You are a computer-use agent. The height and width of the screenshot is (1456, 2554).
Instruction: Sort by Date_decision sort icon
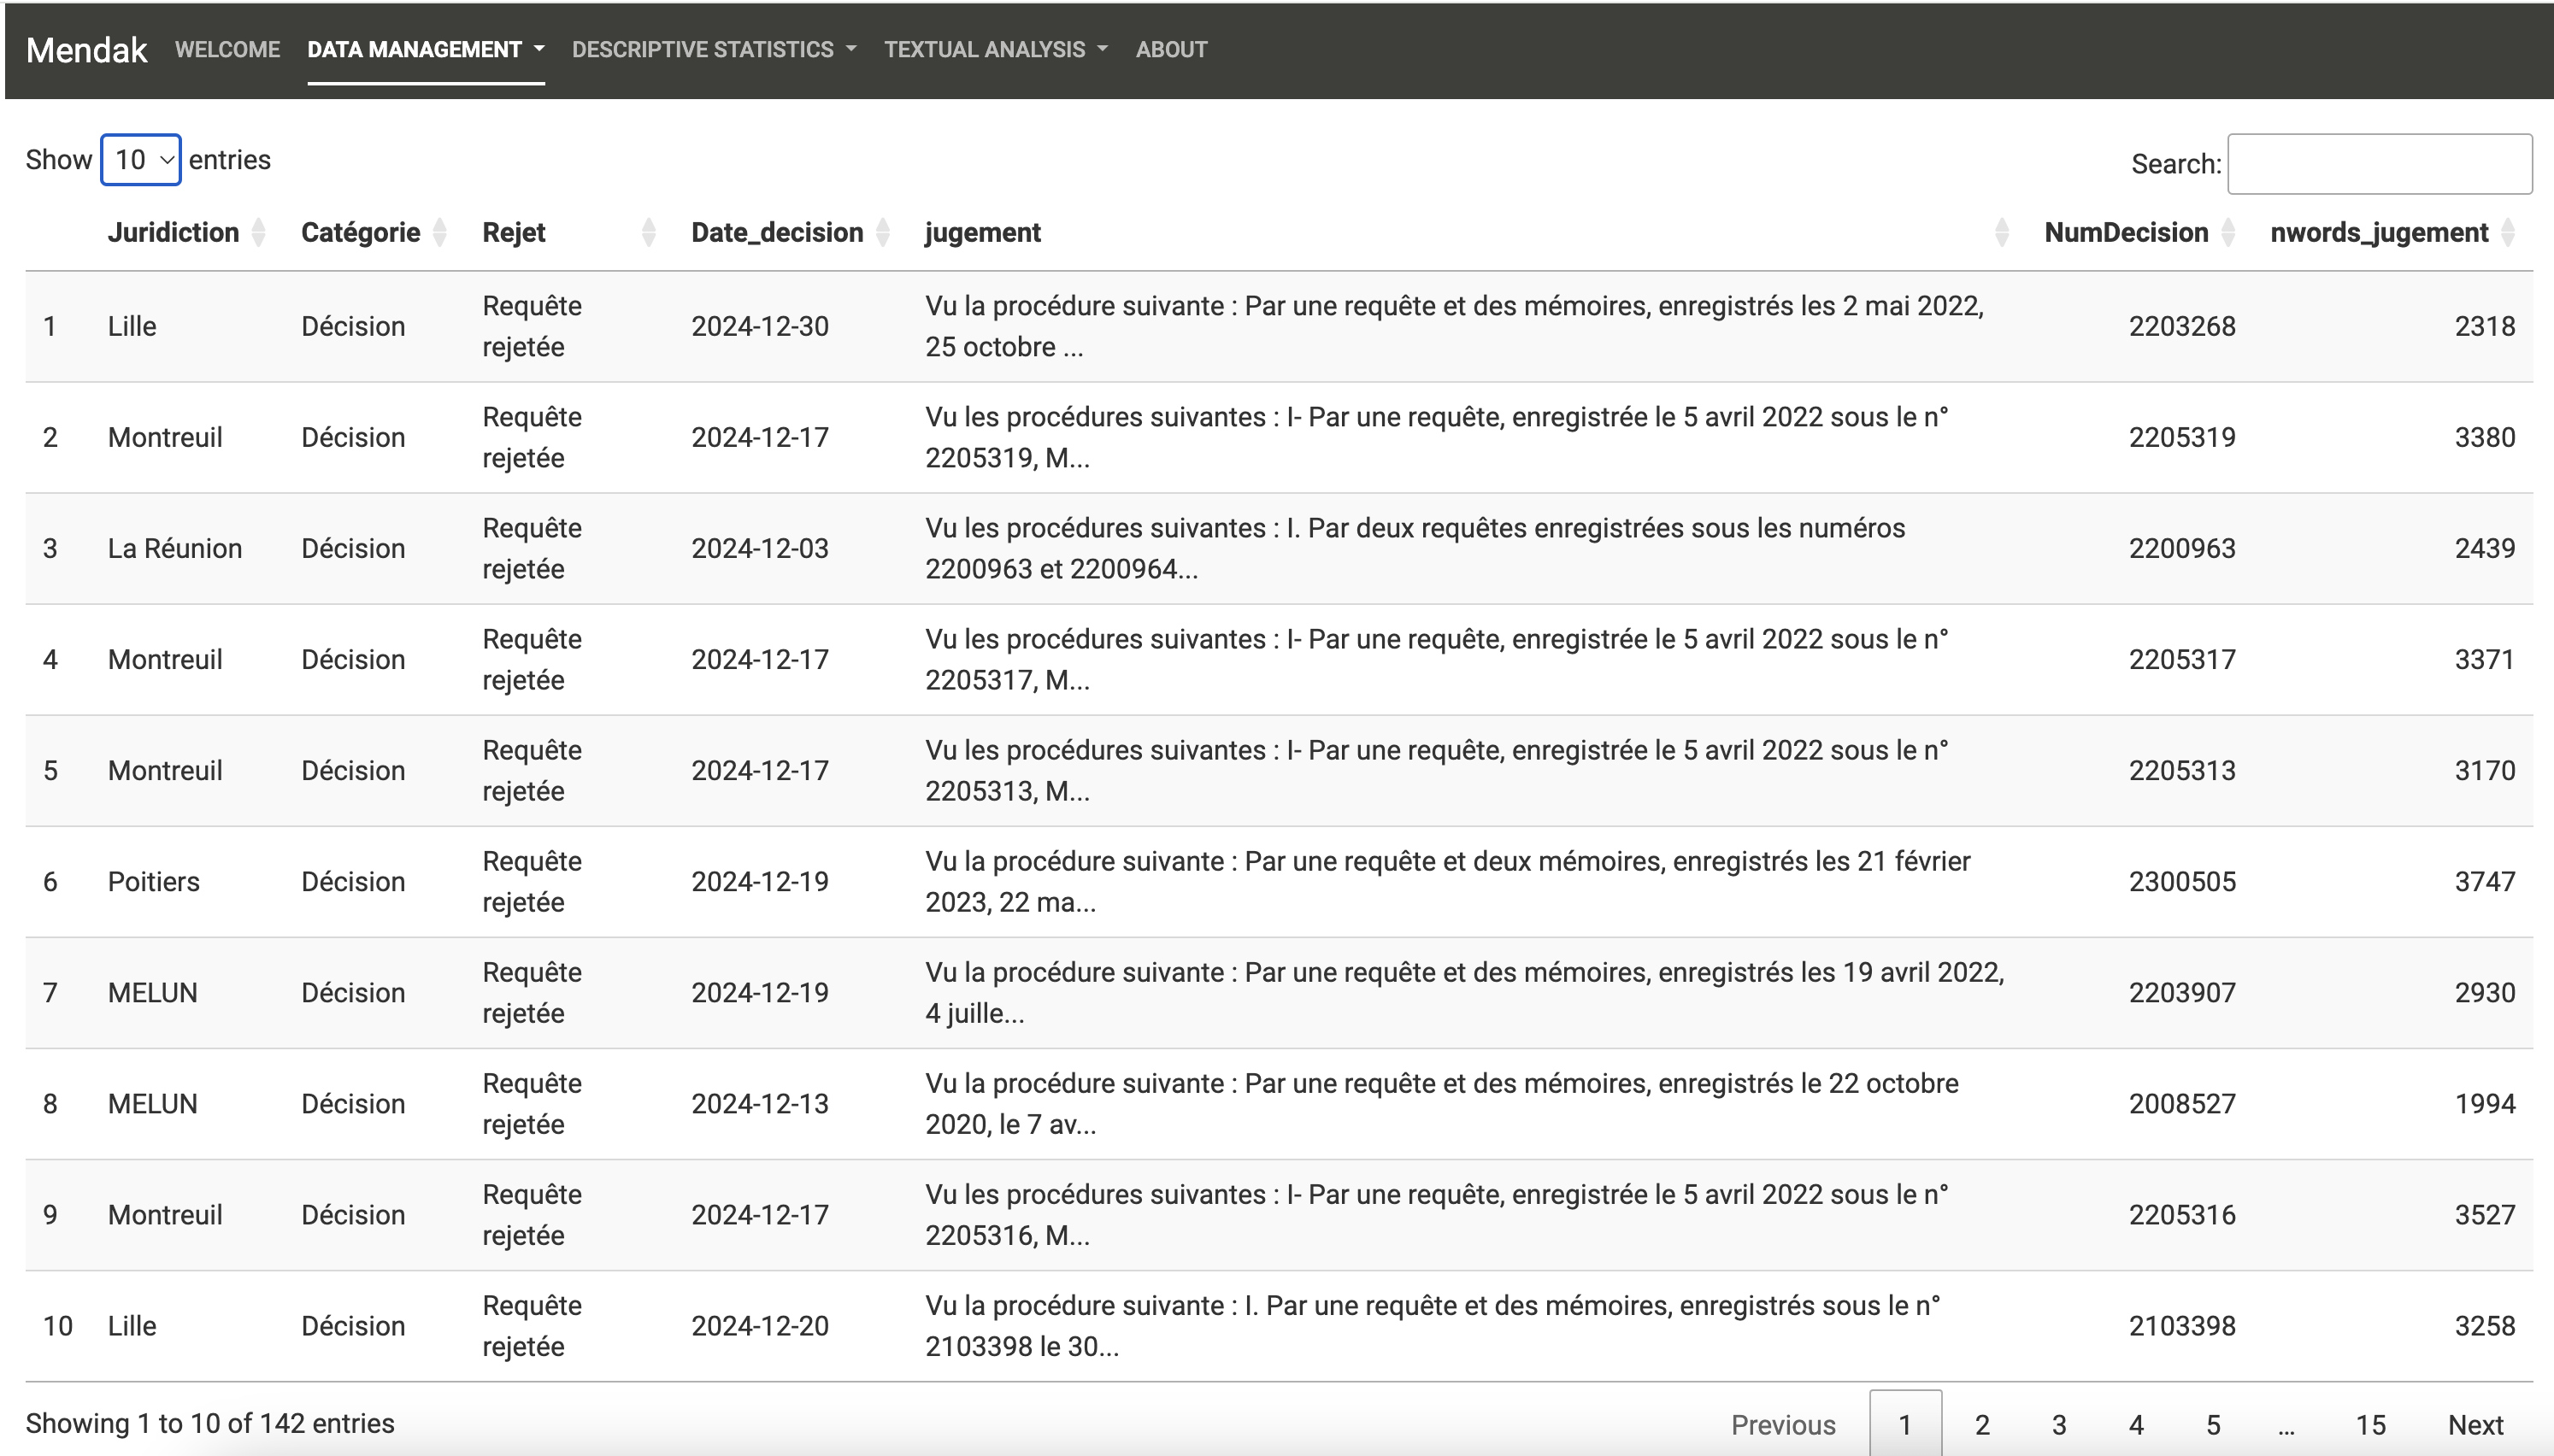click(x=883, y=233)
